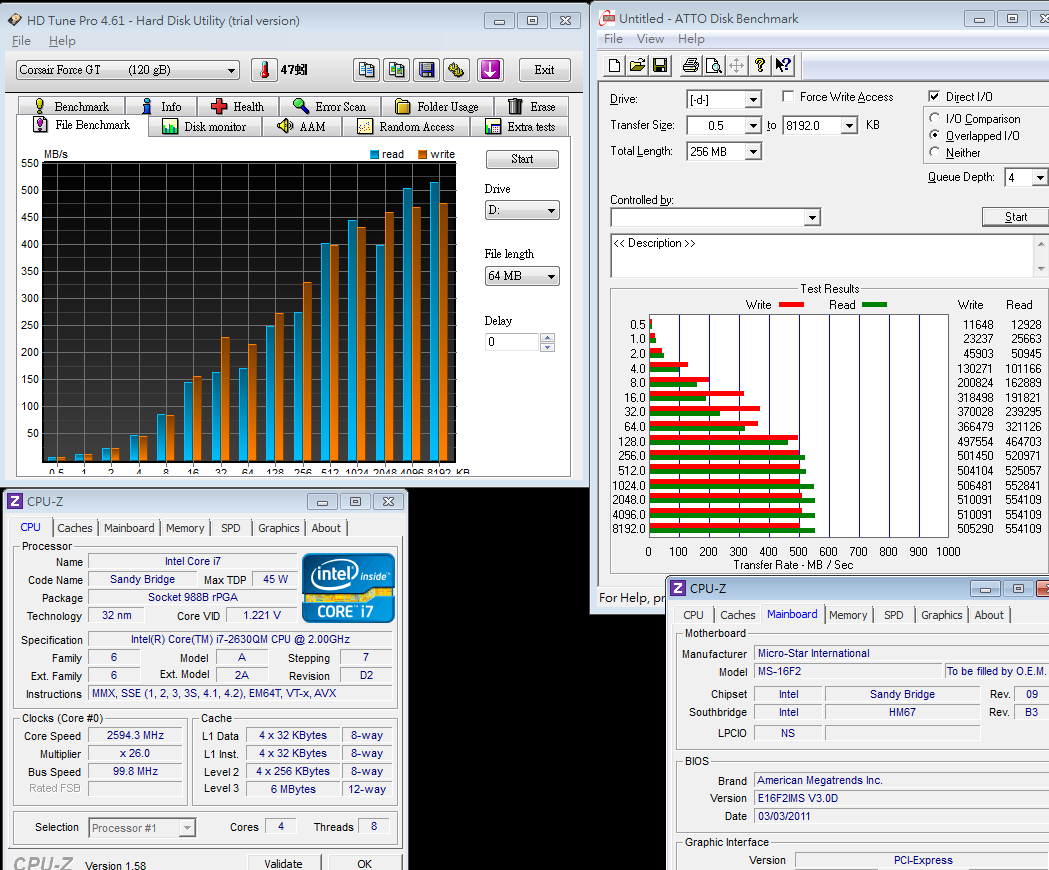Screen dimensions: 1049x870
Task: Click the copy text icon in HD Tune toolbar
Action: pyautogui.click(x=367, y=70)
